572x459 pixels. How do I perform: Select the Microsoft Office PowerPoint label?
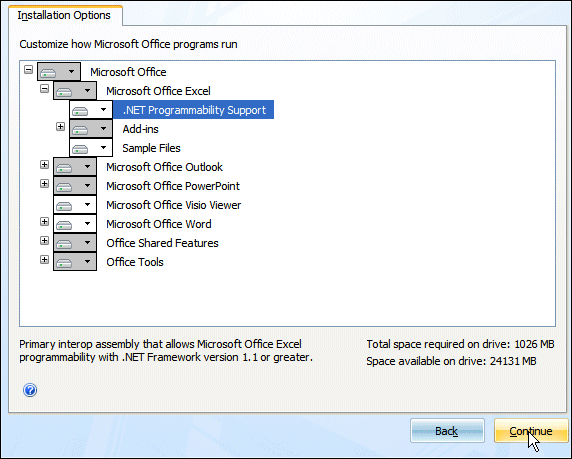pyautogui.click(x=173, y=186)
